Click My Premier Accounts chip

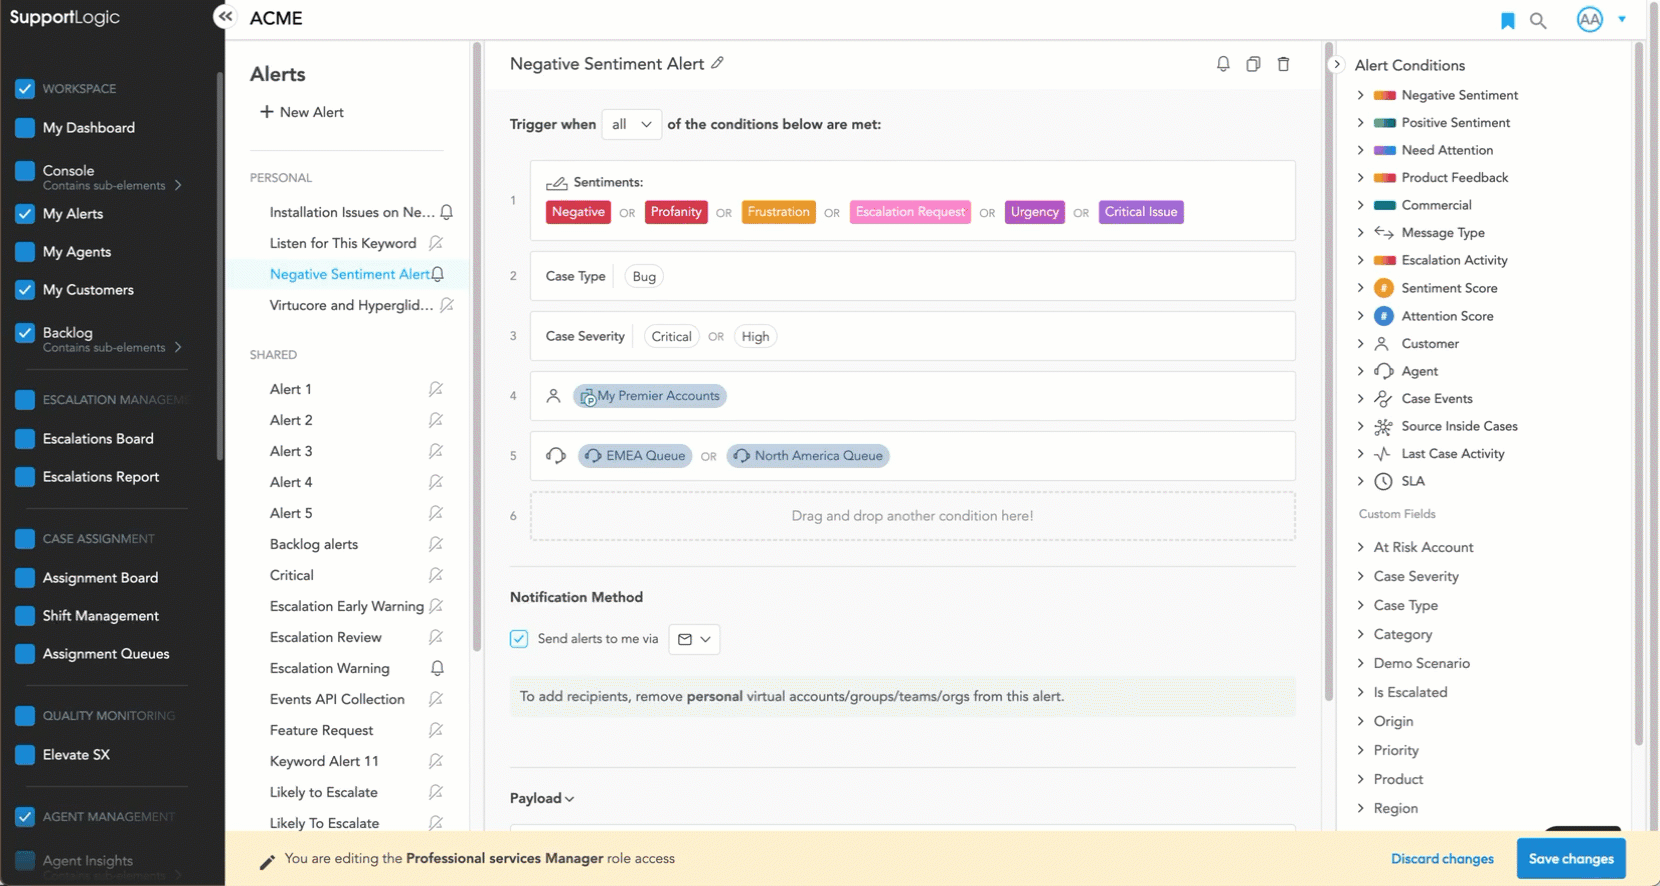[x=650, y=396]
